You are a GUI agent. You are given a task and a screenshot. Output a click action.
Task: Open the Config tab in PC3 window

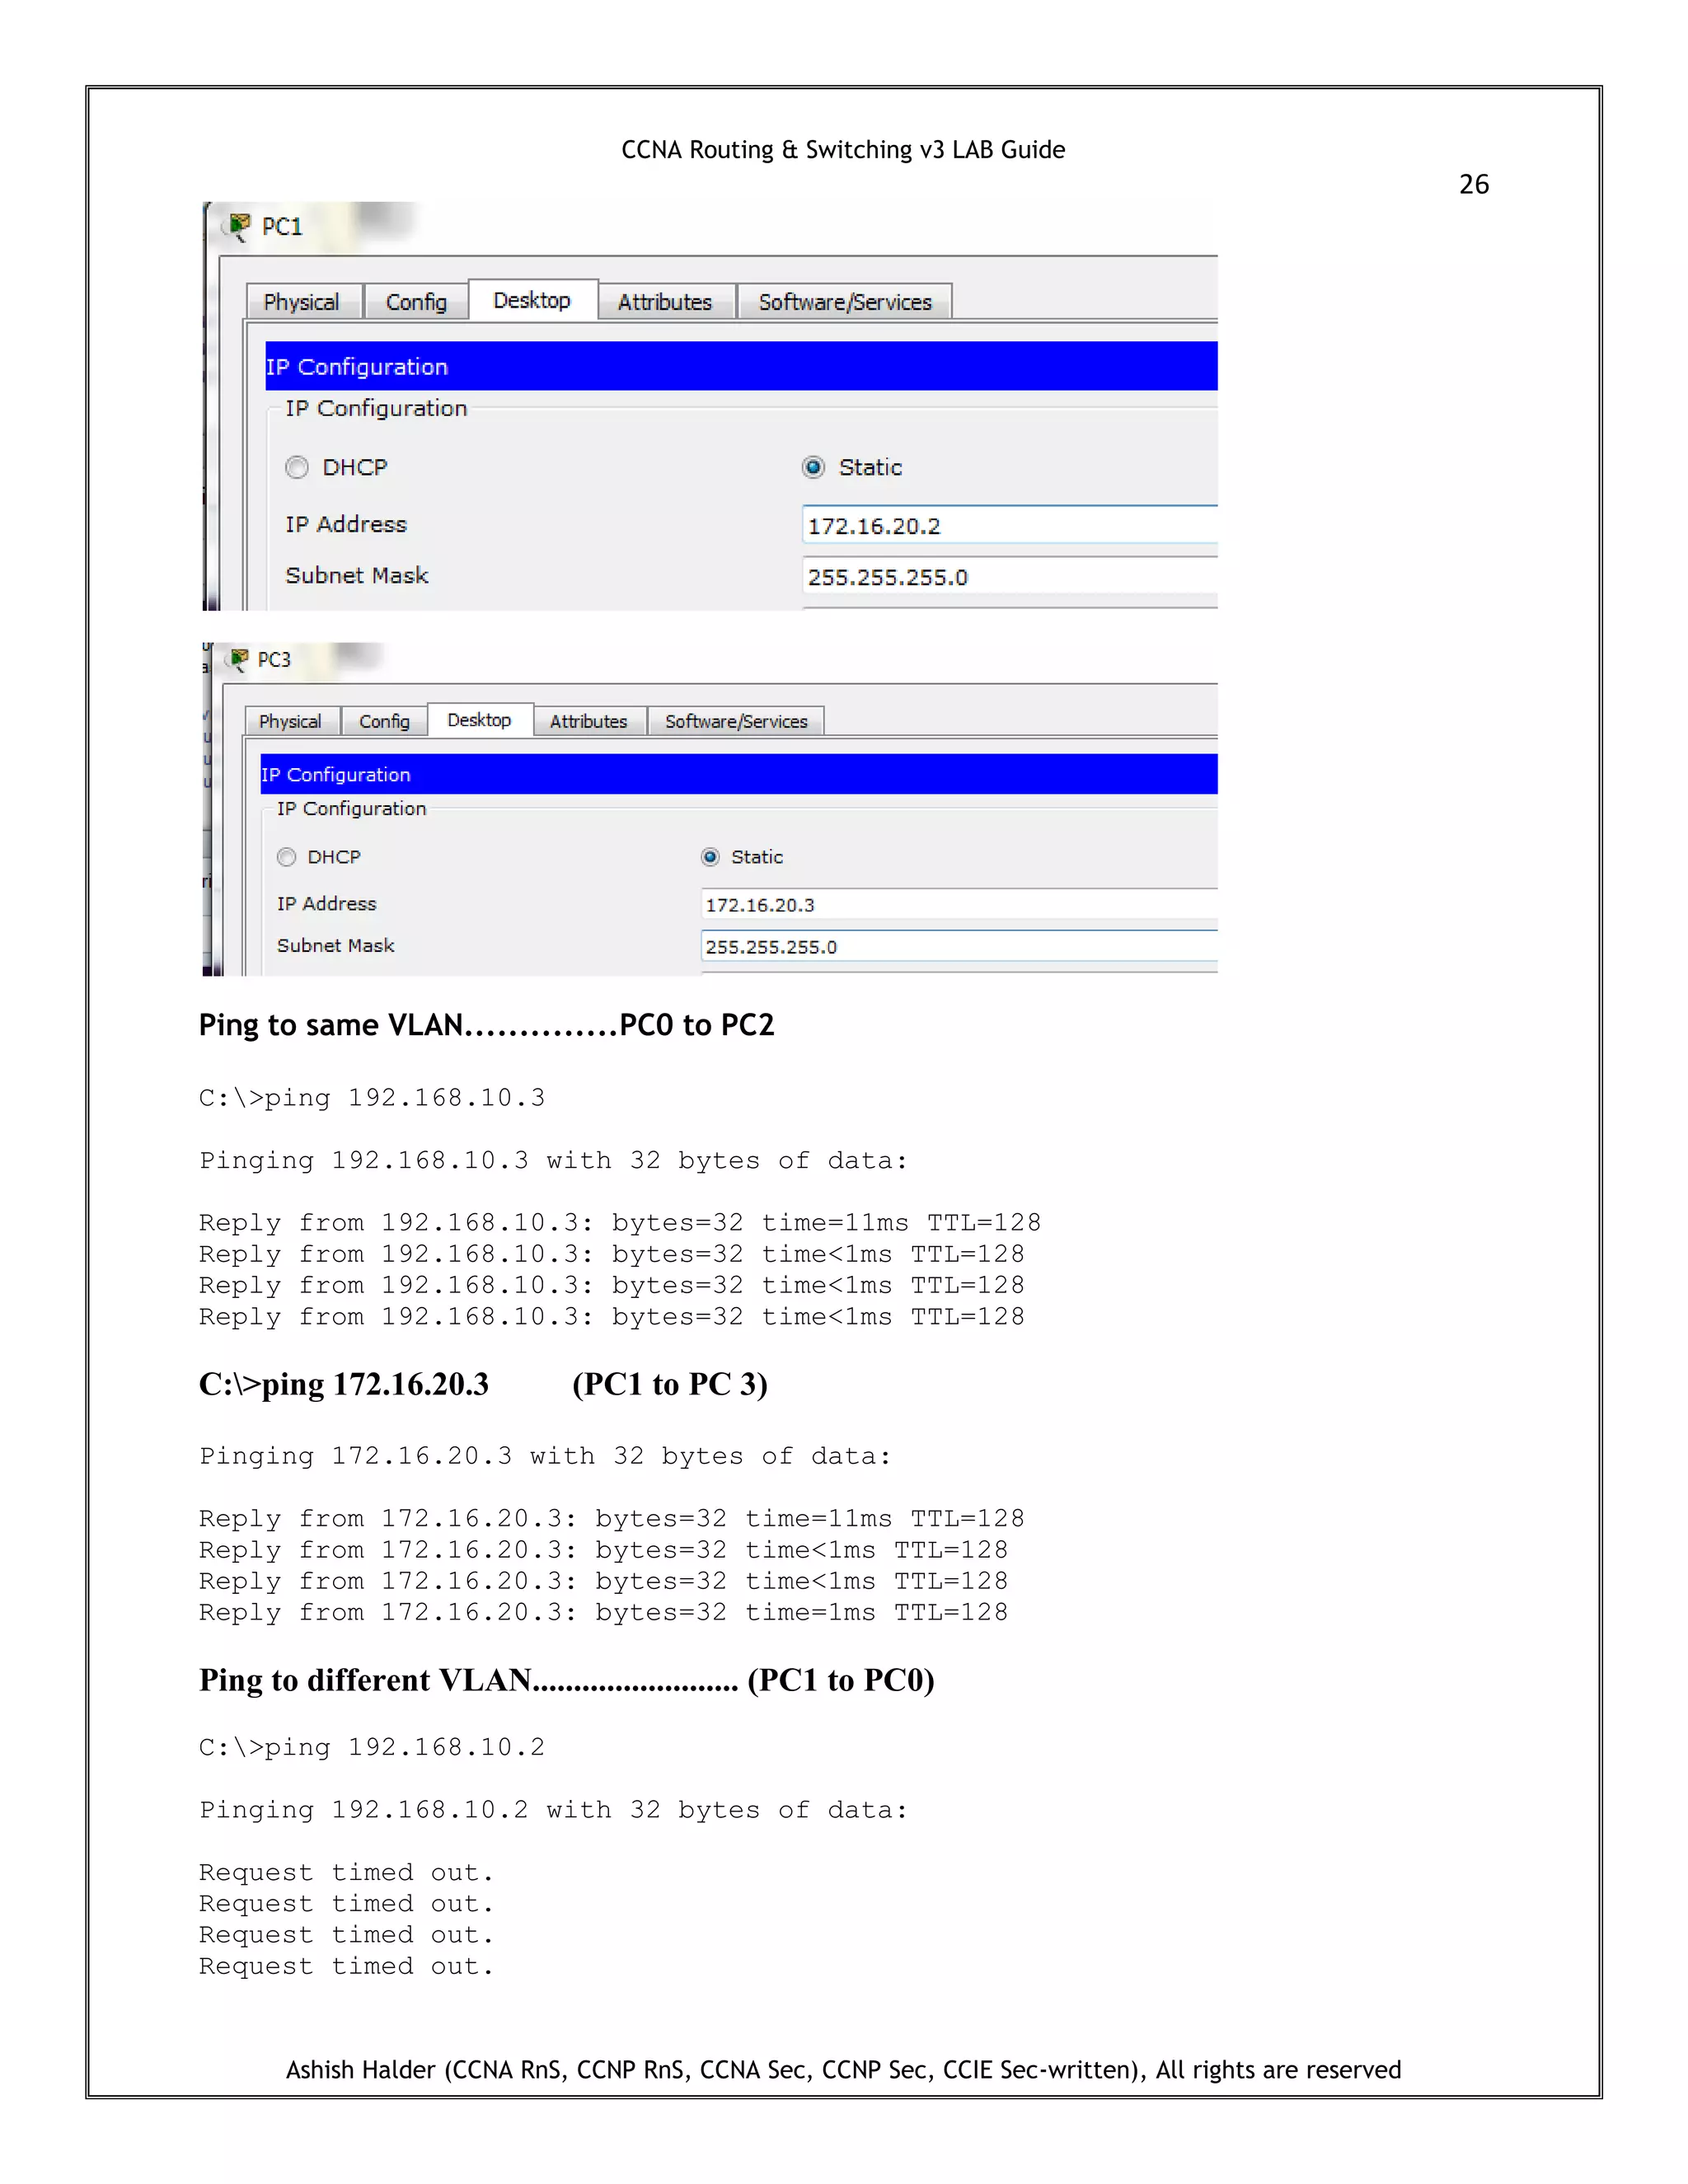(x=384, y=721)
